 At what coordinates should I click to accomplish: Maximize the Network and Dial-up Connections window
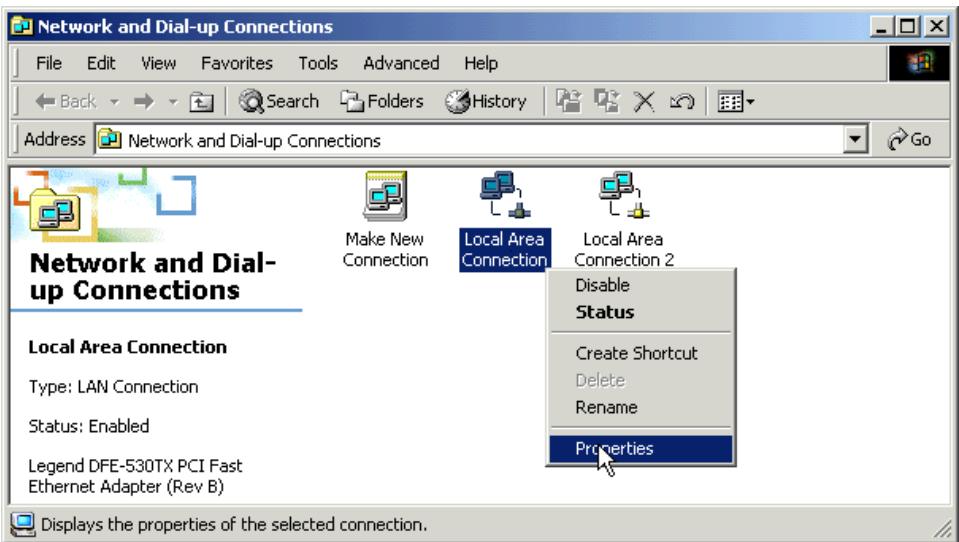click(909, 26)
